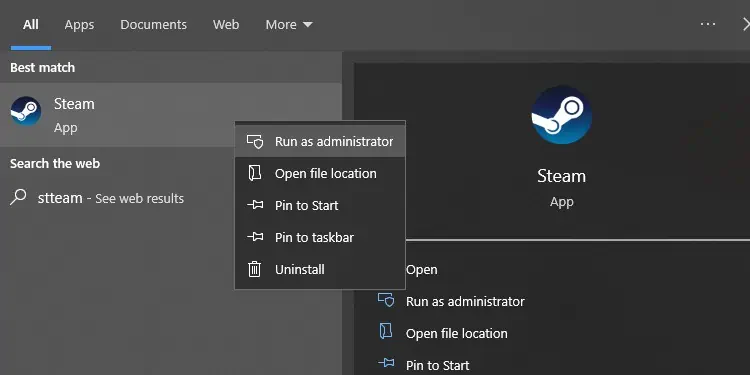The width and height of the screenshot is (750, 375).
Task: Click the Steam icon in best match
Action: (x=26, y=111)
